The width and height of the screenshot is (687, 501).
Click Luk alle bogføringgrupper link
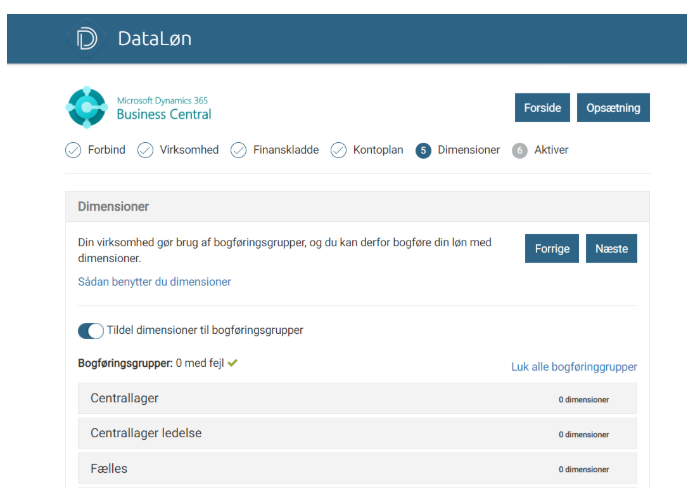(573, 367)
